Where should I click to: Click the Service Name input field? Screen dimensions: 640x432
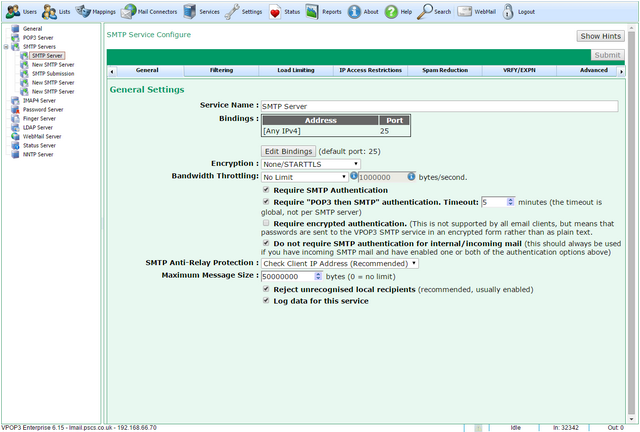coord(440,106)
